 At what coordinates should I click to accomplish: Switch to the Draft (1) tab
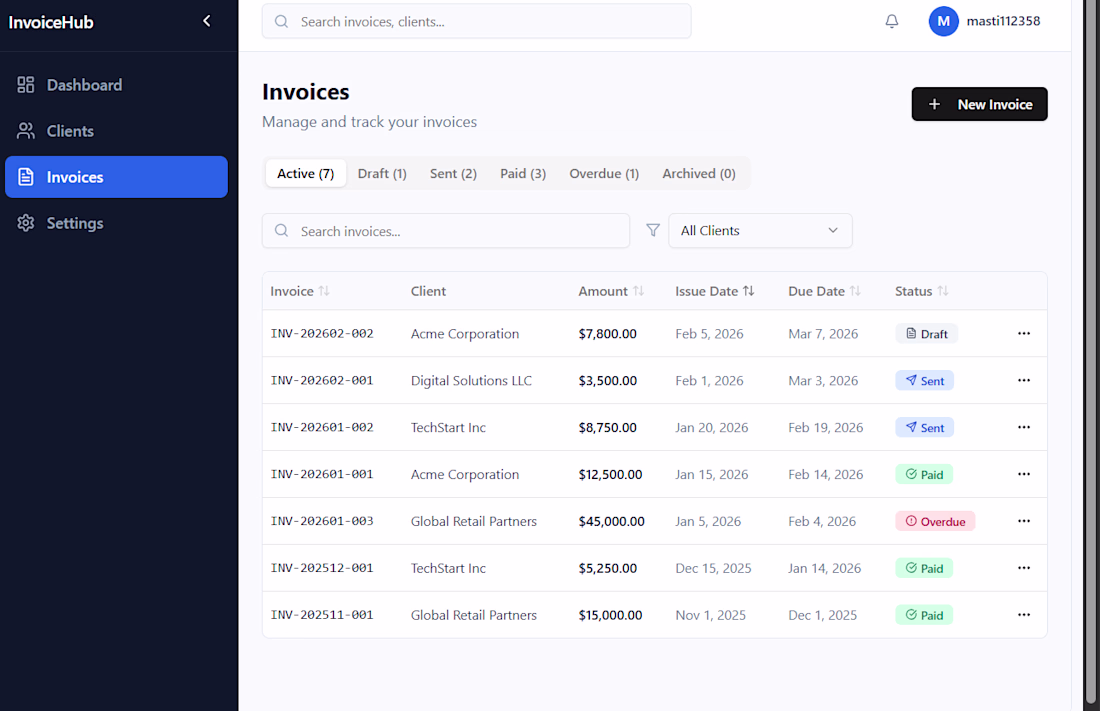[x=382, y=173]
